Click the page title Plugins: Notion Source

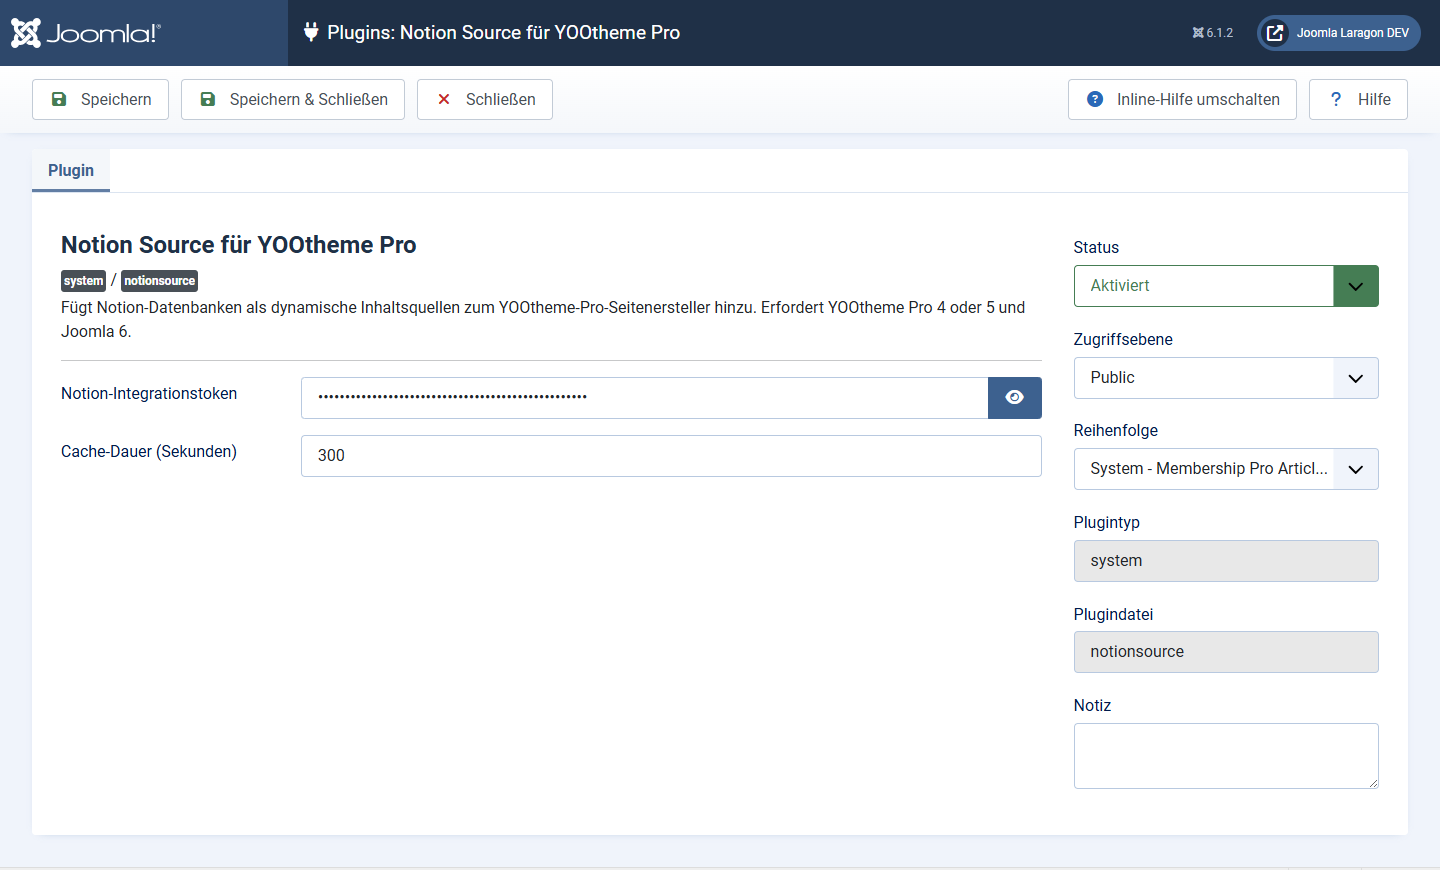point(504,33)
